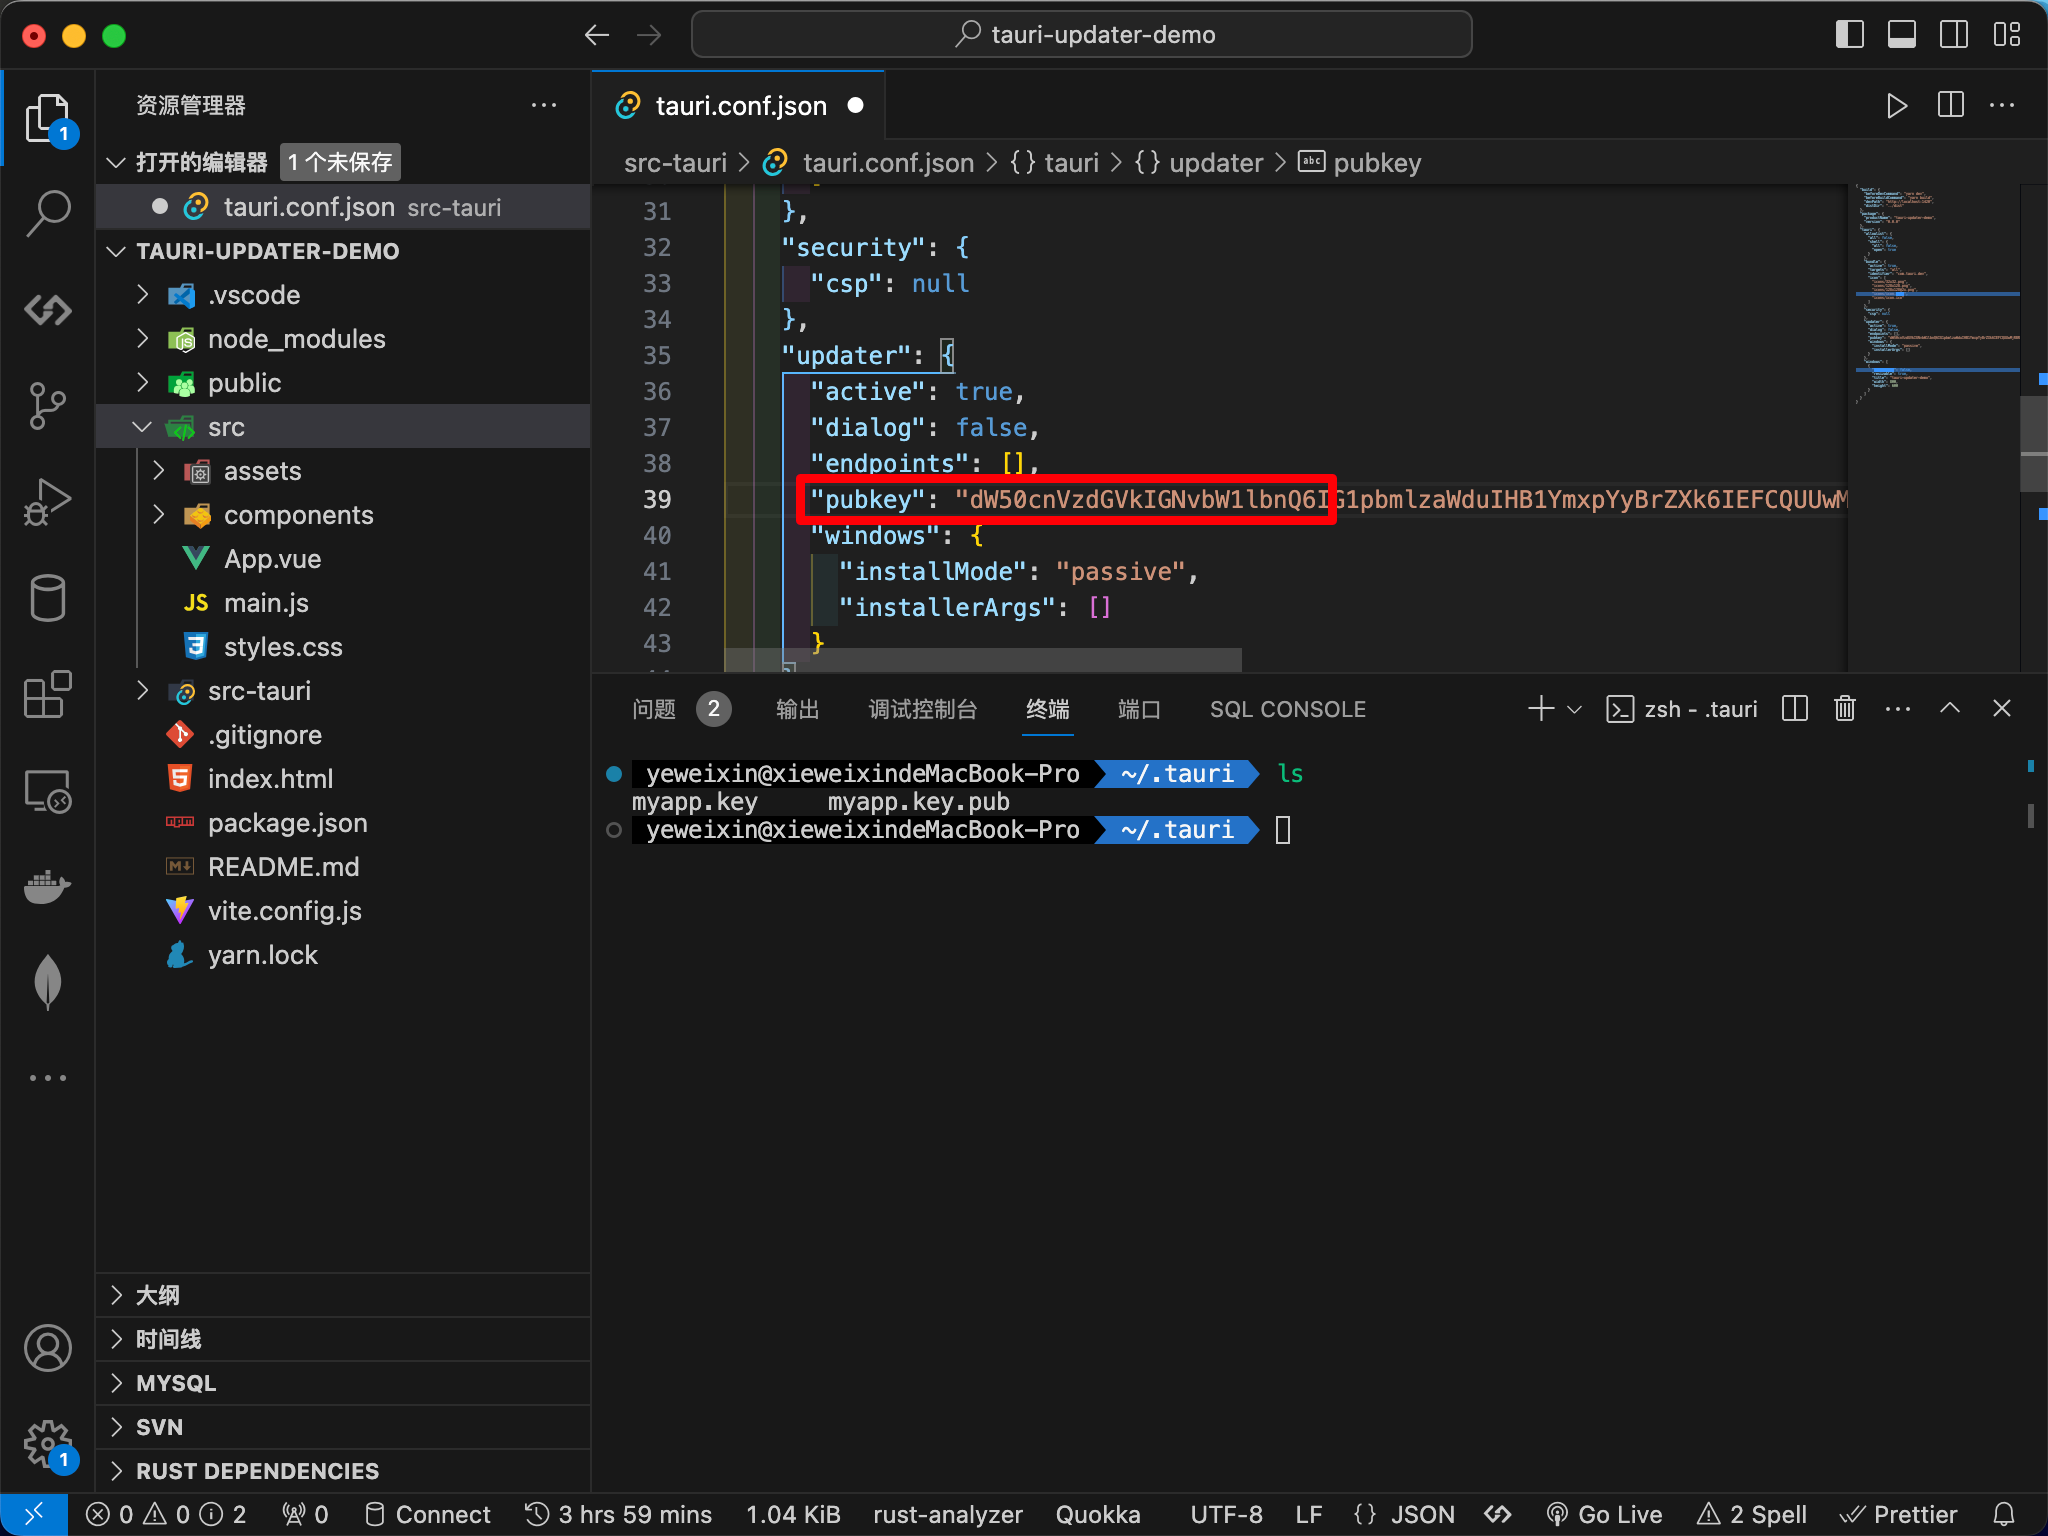Open new terminal profile dropdown arrow
This screenshot has width=2048, height=1536.
pos(1574,709)
